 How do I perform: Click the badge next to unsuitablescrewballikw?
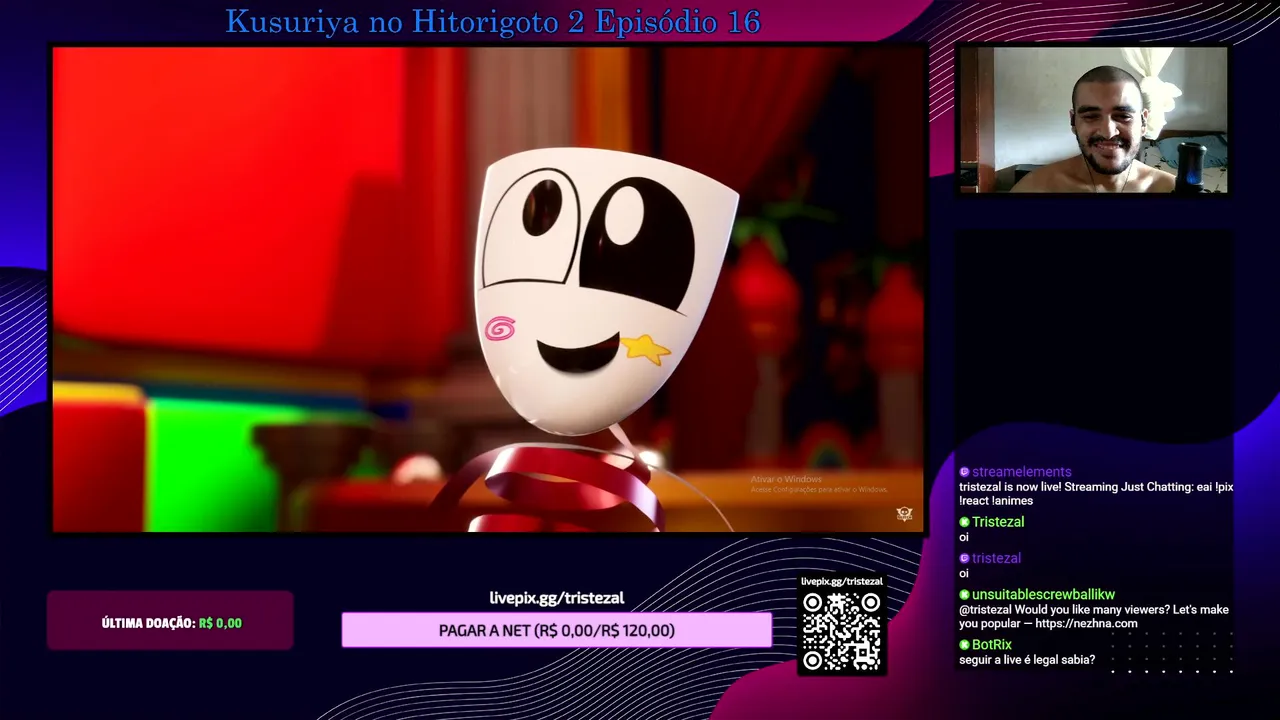coord(965,595)
